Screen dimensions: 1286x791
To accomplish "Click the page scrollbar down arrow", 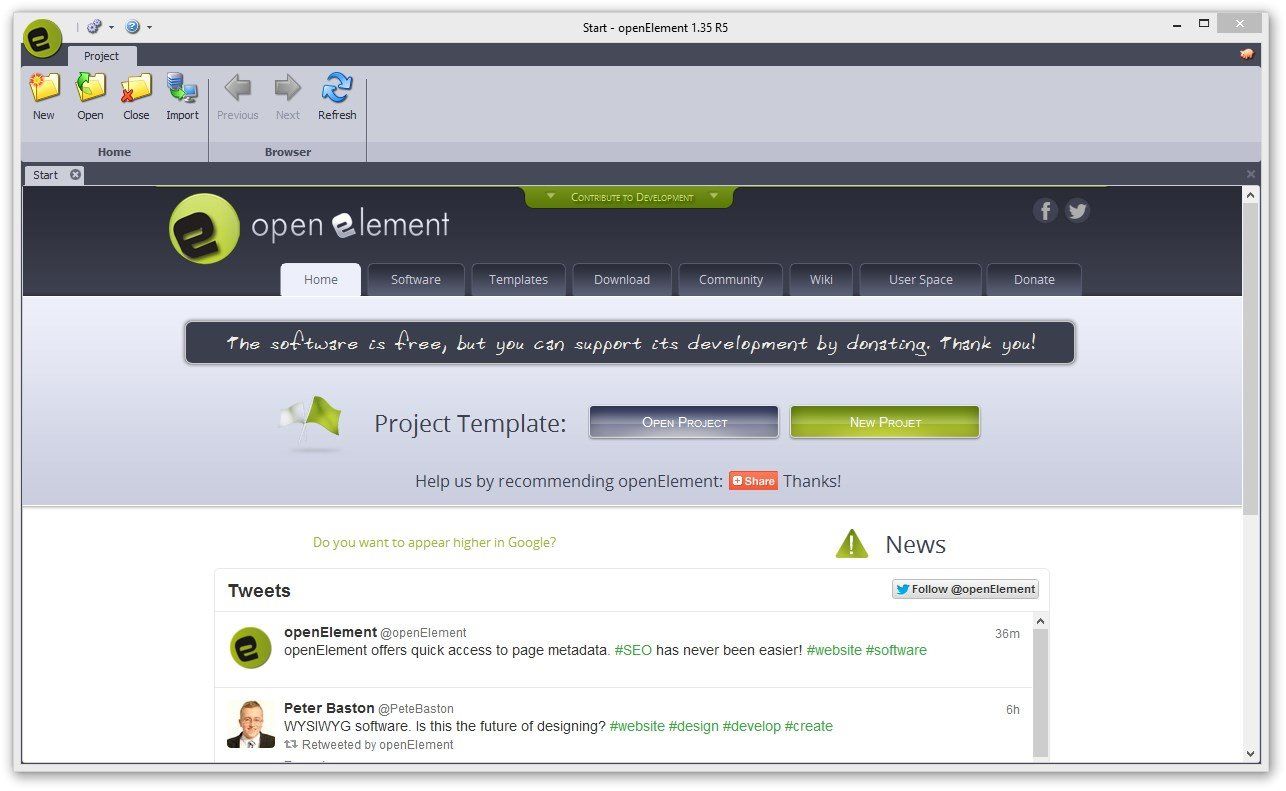I will pyautogui.click(x=1251, y=754).
